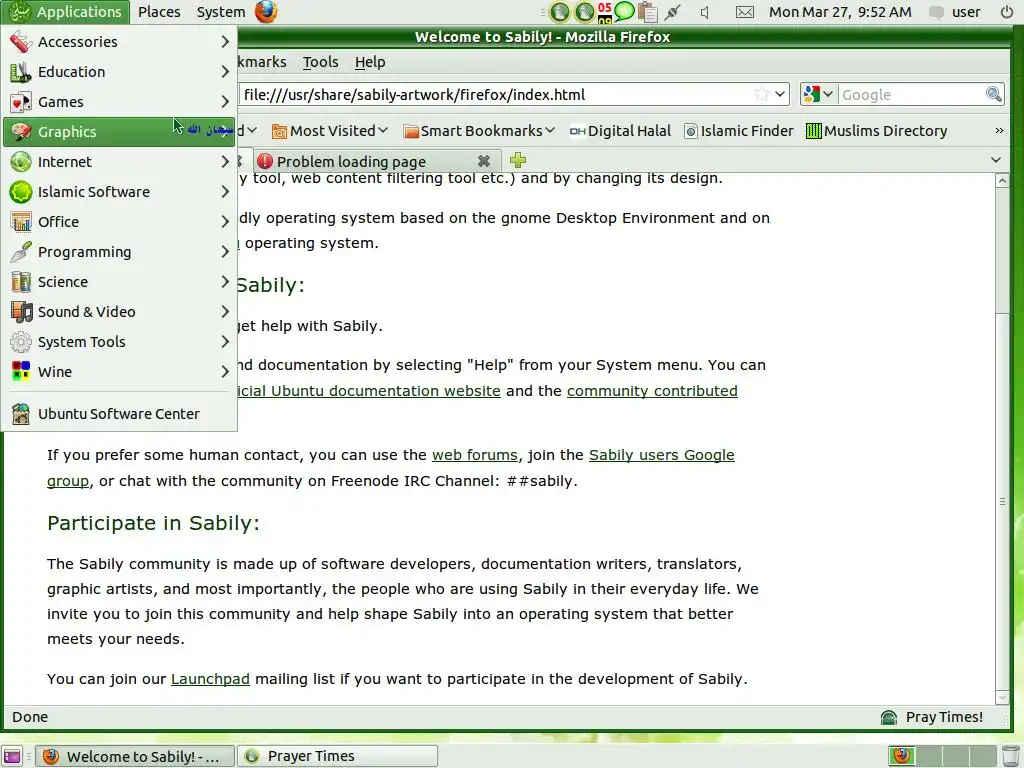
Task: Click the network connection plug icon
Action: point(673,12)
